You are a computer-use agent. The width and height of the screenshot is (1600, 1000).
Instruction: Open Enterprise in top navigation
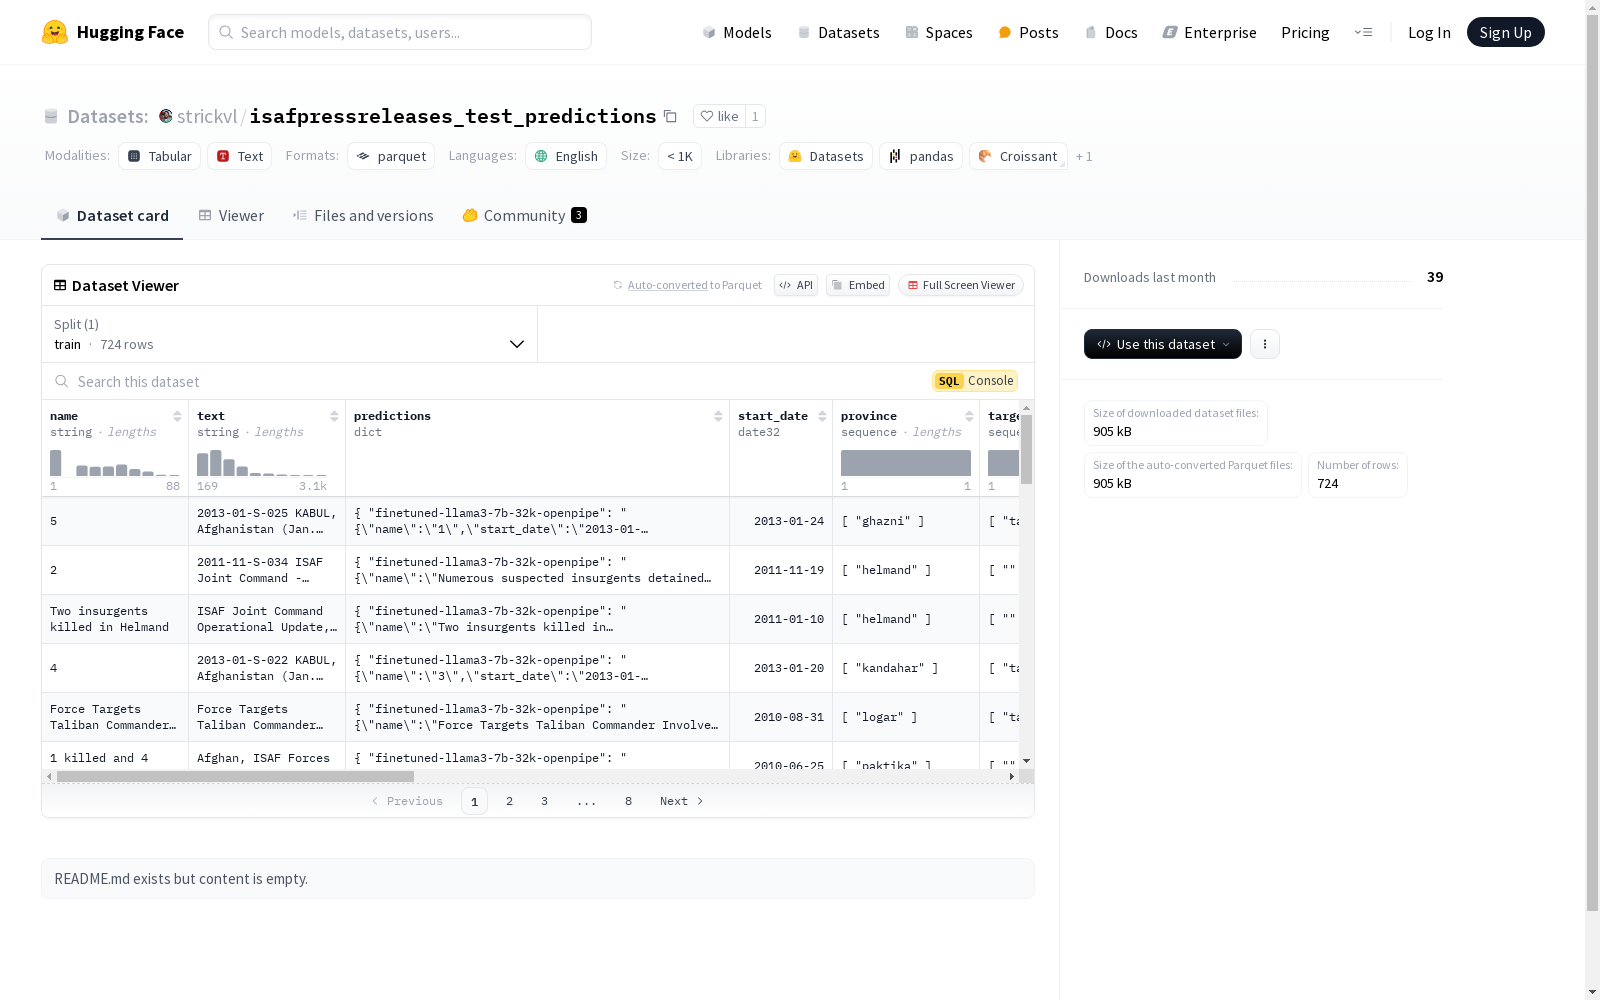point(1210,32)
